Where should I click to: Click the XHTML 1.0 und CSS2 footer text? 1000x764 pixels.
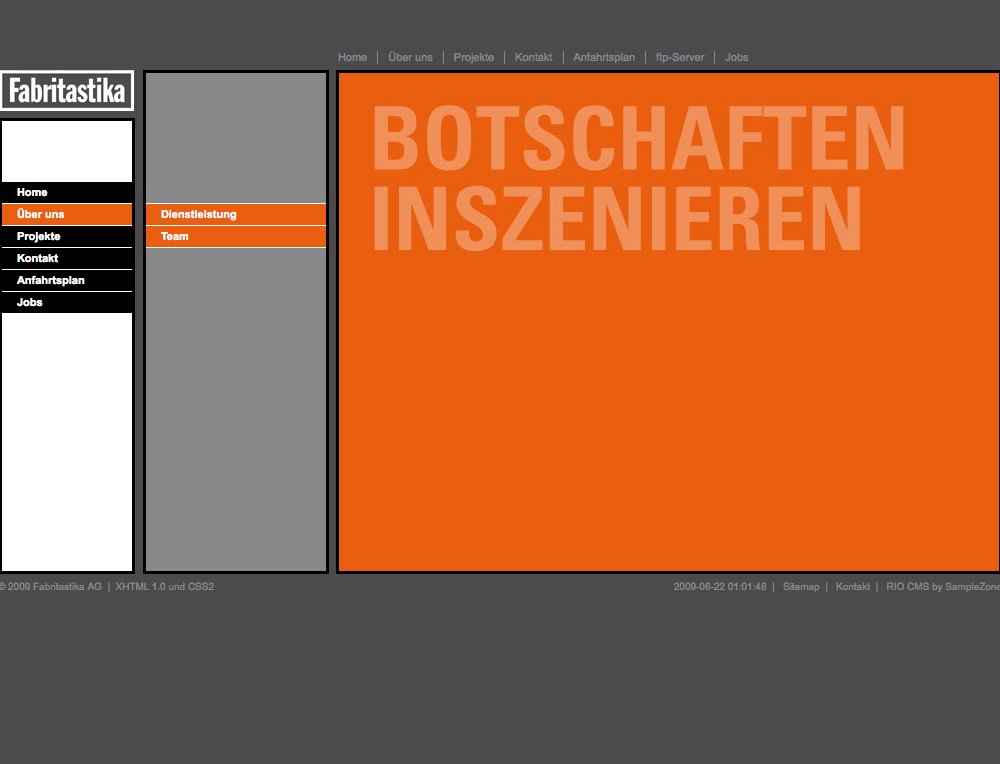(x=165, y=587)
